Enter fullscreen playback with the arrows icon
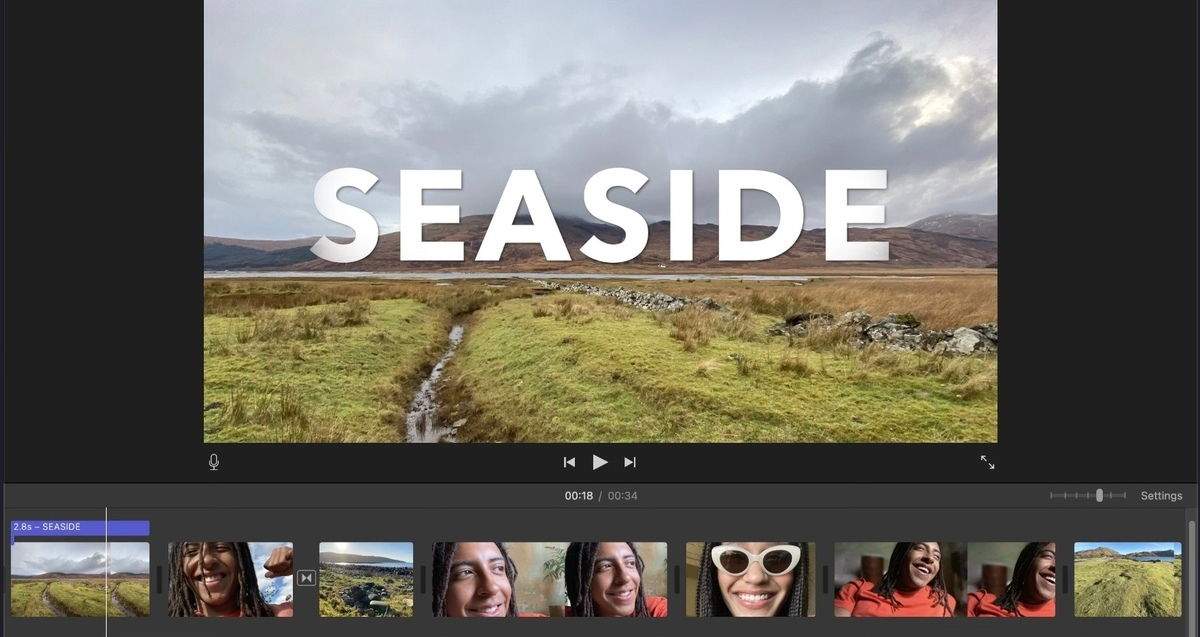 point(987,462)
